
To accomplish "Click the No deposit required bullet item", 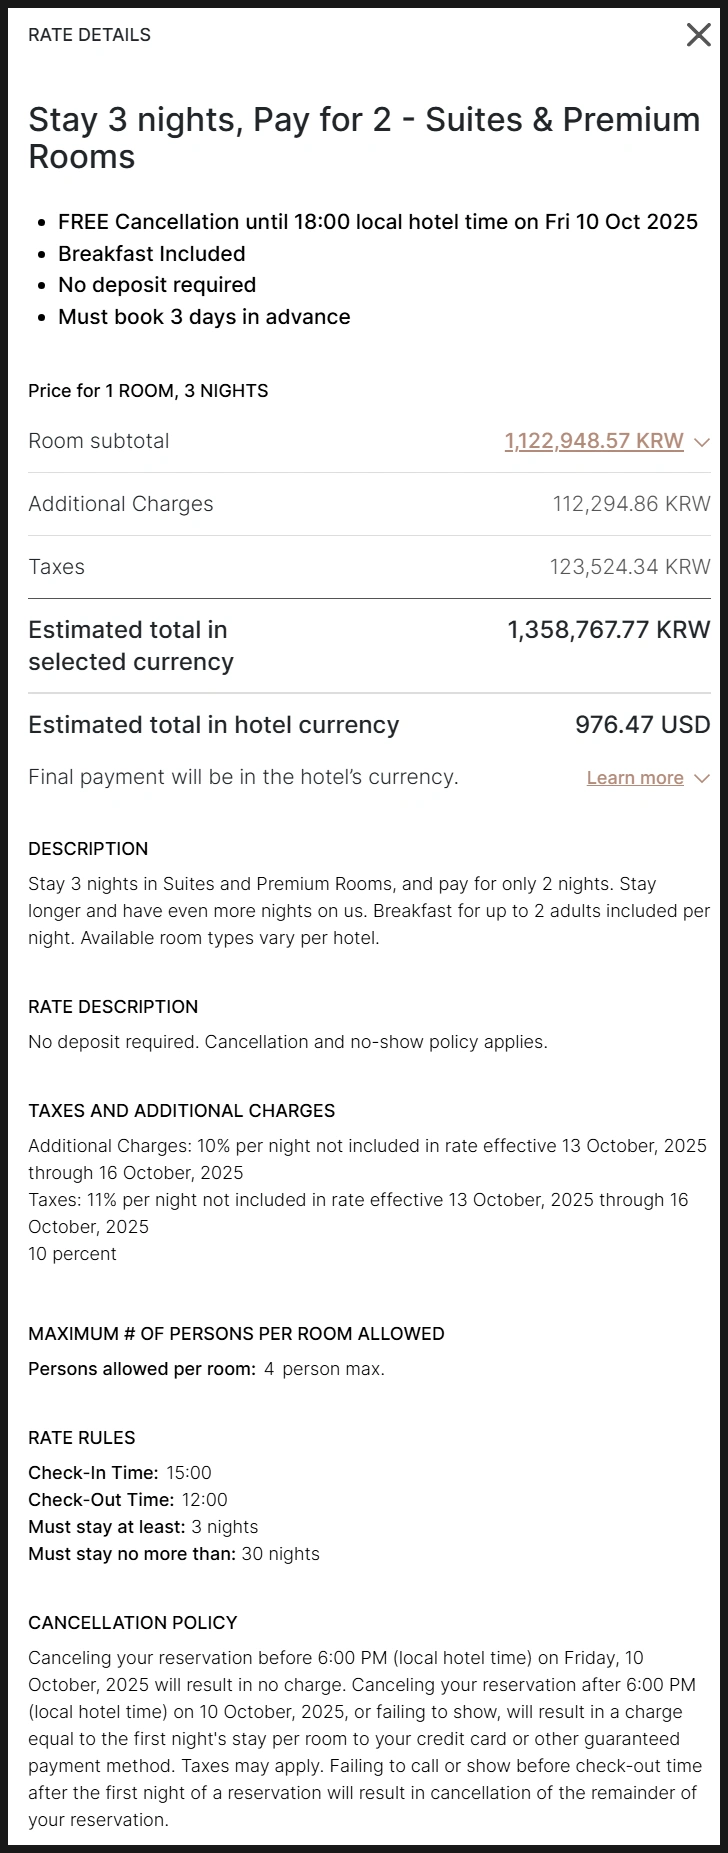I will (157, 285).
